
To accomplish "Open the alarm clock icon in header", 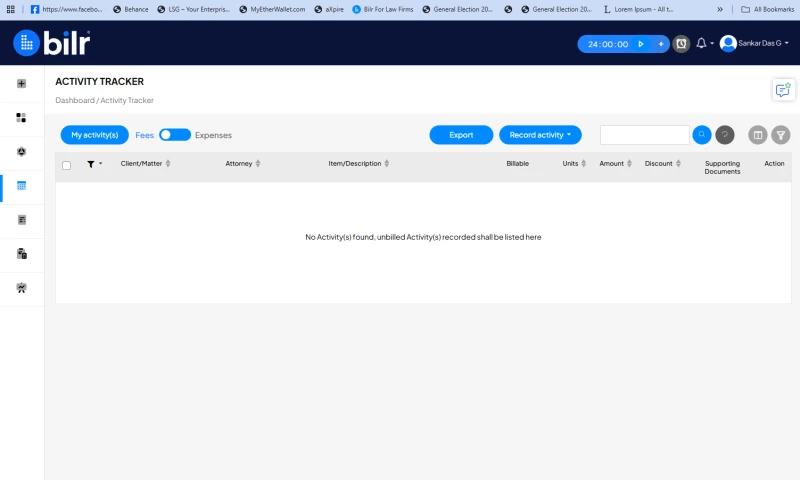I will (681, 44).
